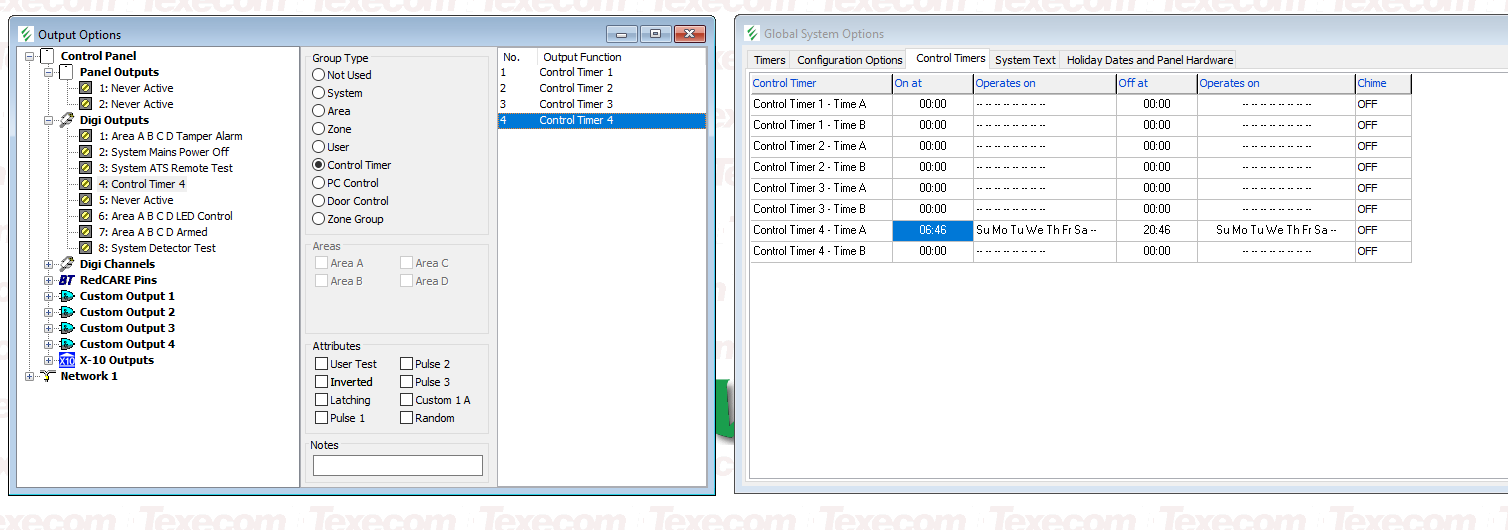The image size is (1508, 530).
Task: Click the Digi Channels key icon
Action: click(67, 264)
